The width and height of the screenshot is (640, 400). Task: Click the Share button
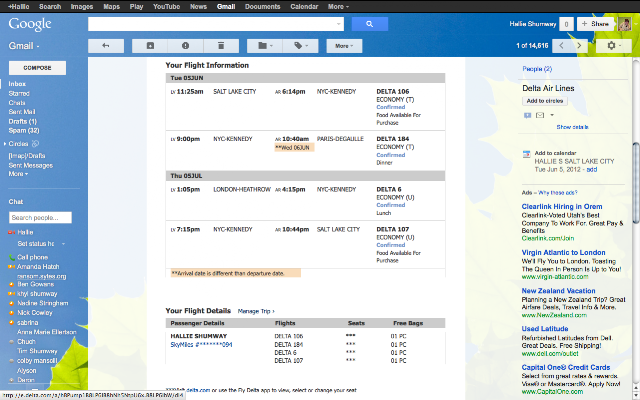[x=595, y=24]
